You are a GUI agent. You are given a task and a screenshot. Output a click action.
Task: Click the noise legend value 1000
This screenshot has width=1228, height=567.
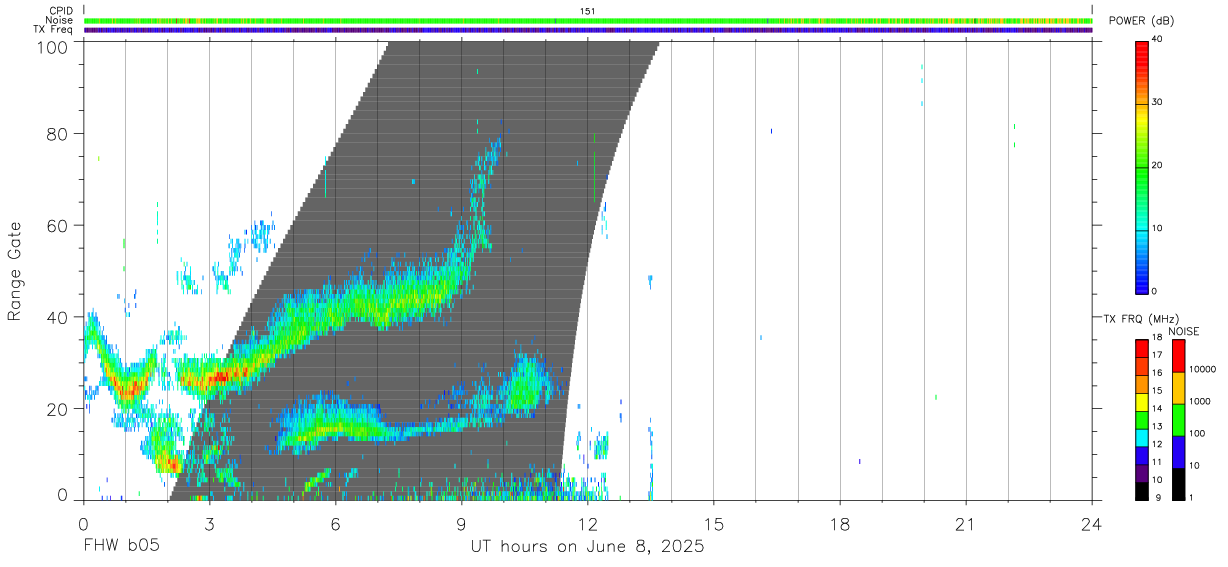click(x=1199, y=401)
